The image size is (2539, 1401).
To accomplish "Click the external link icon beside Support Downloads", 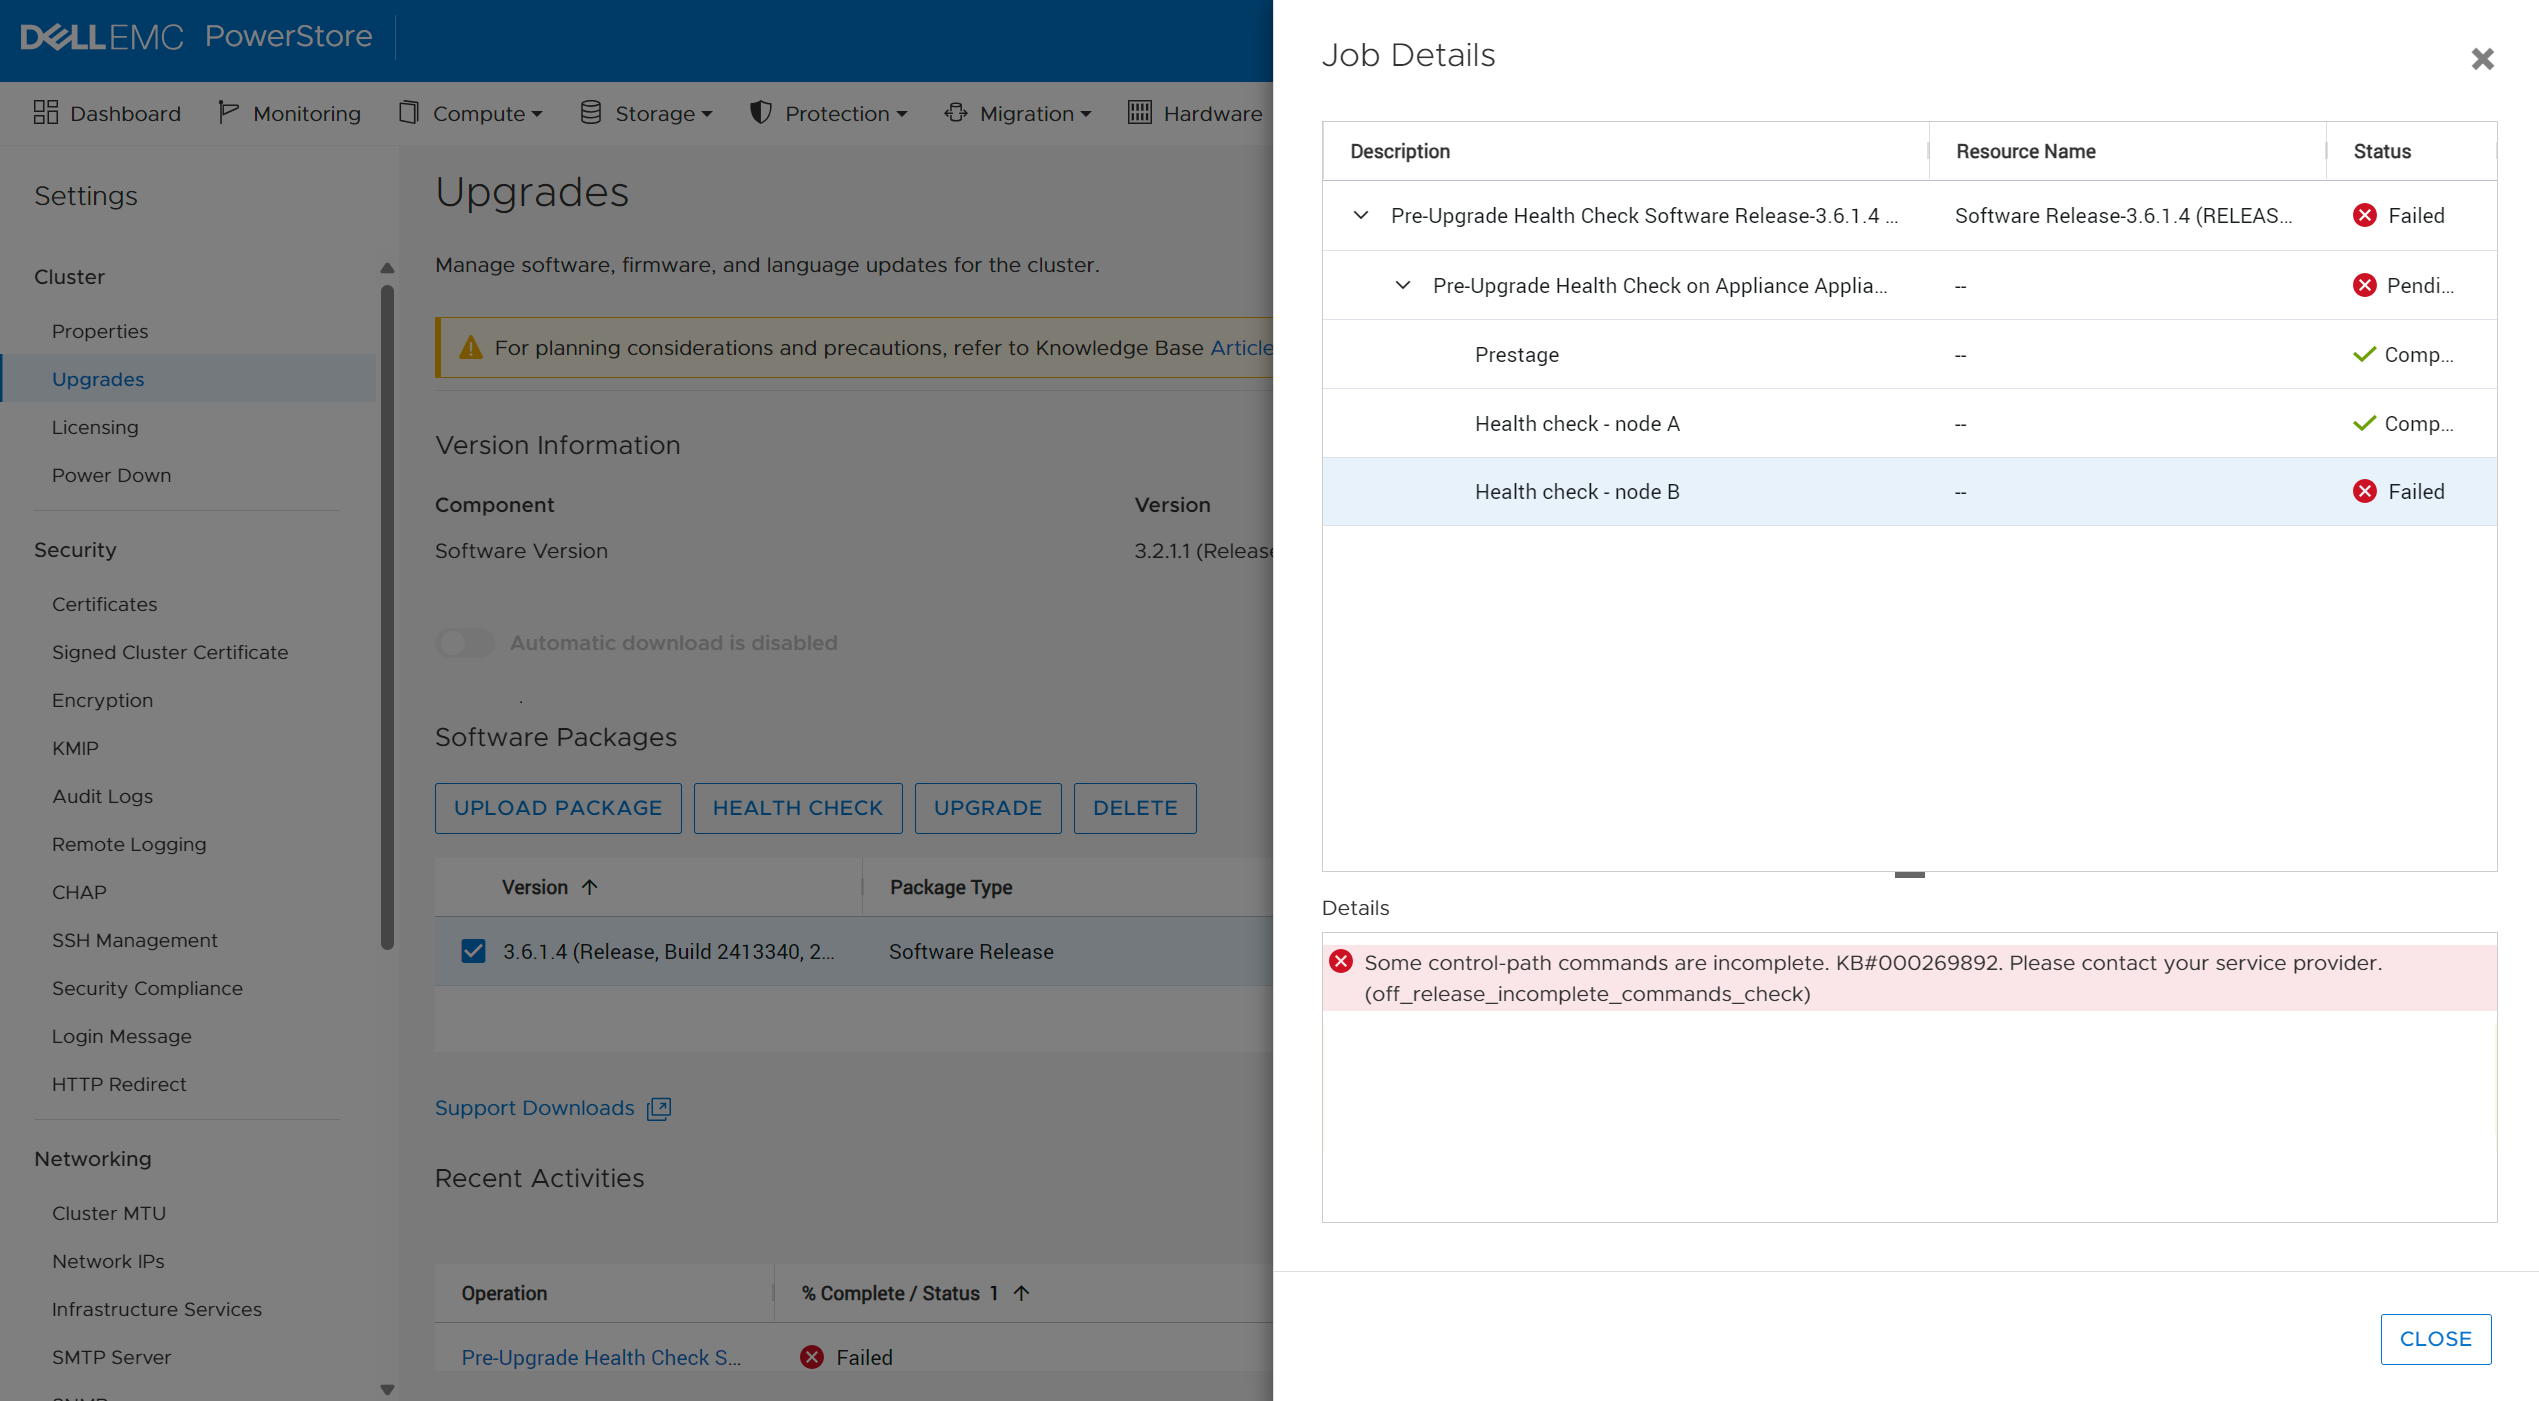I will 659,1108.
